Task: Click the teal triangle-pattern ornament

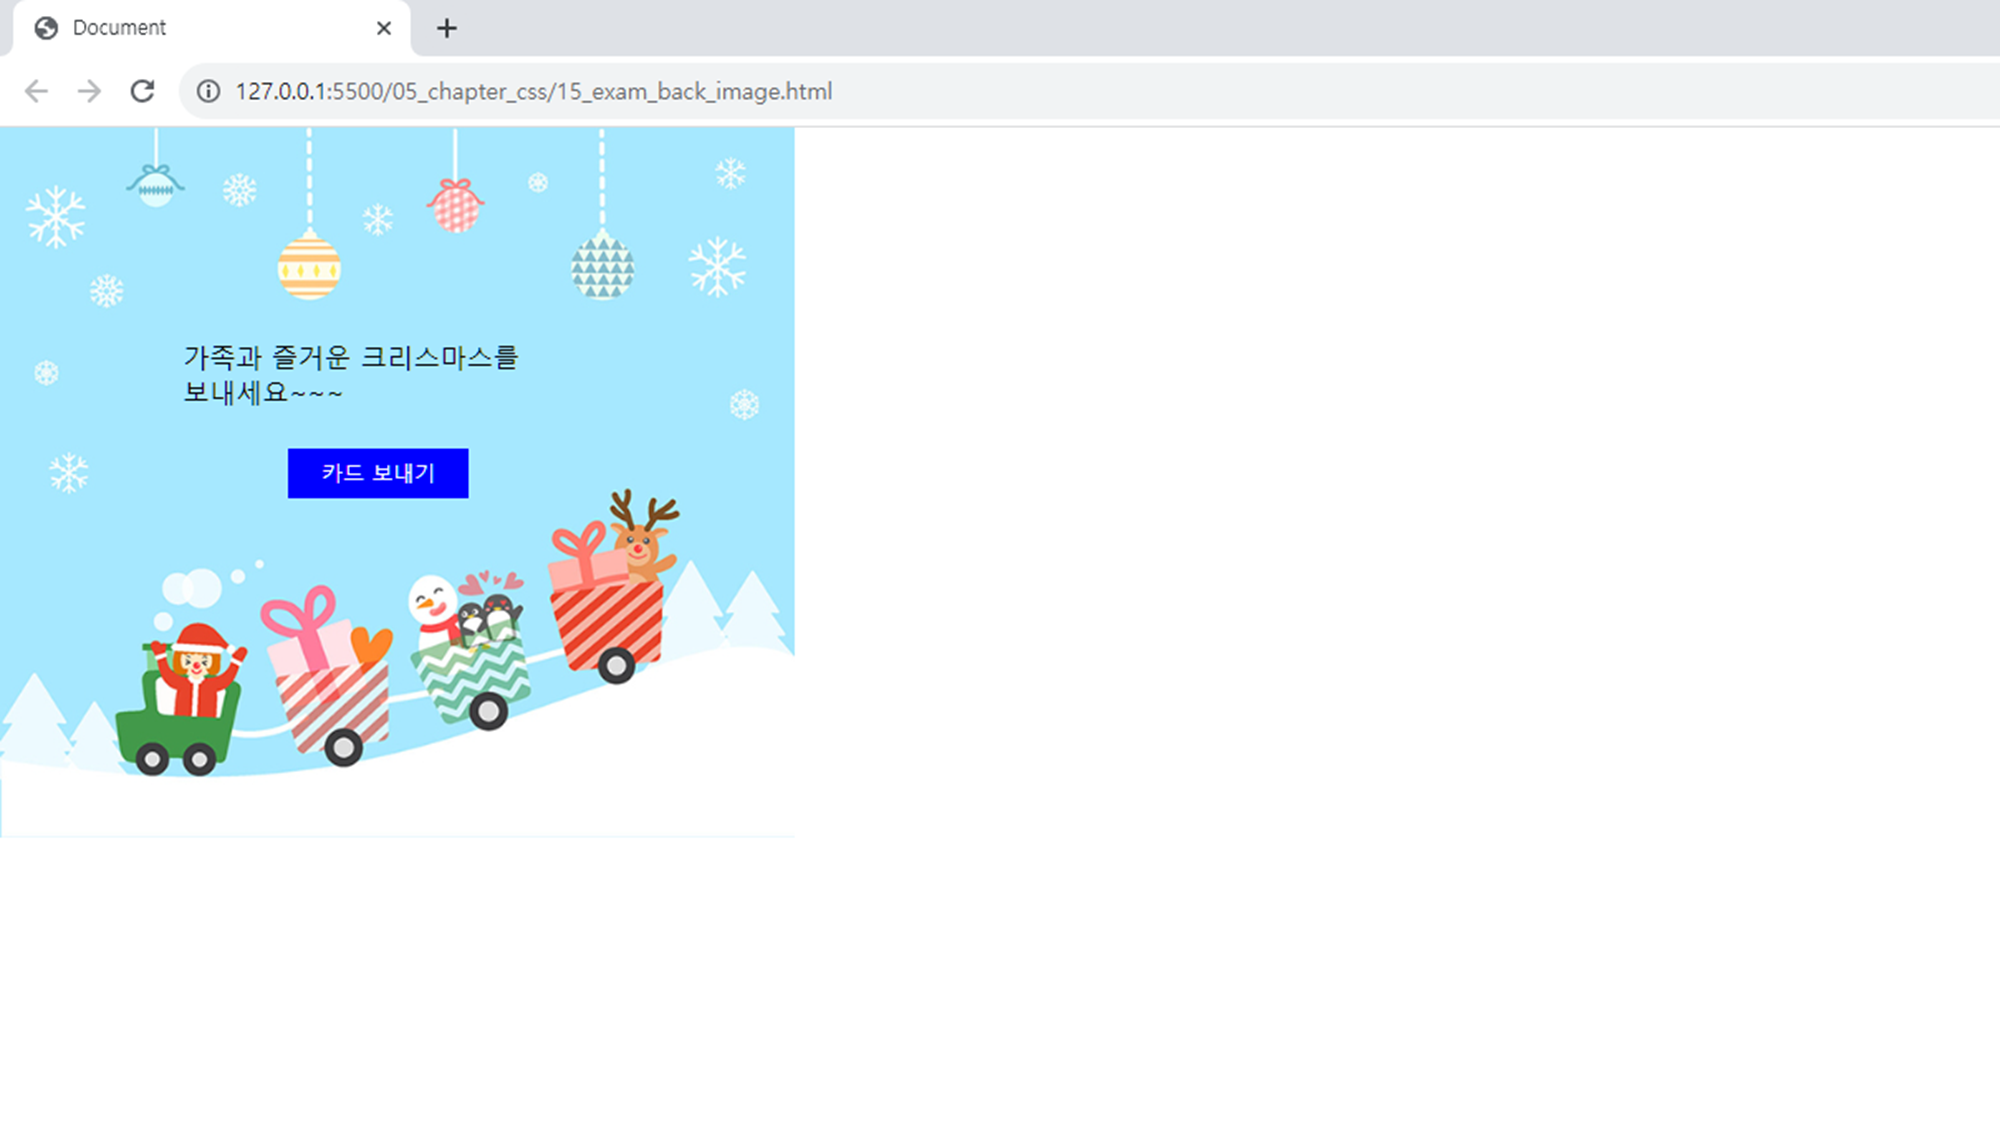Action: click(602, 268)
